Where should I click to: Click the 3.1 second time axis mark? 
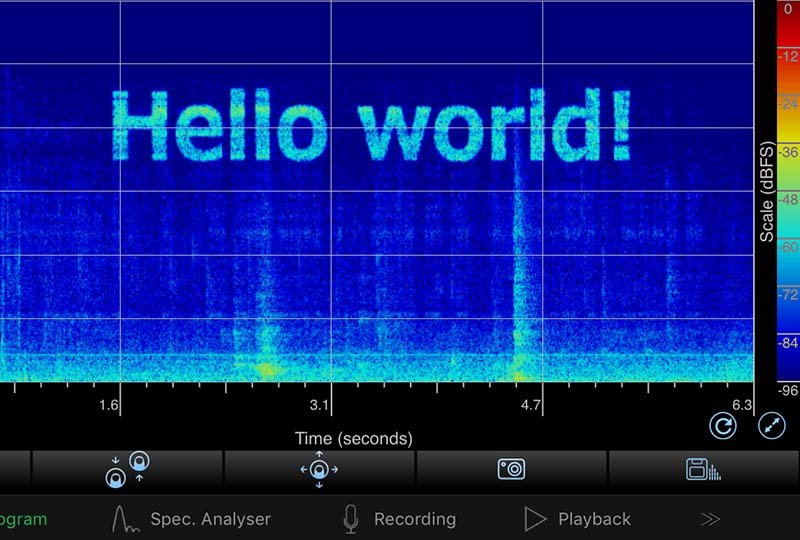(319, 405)
